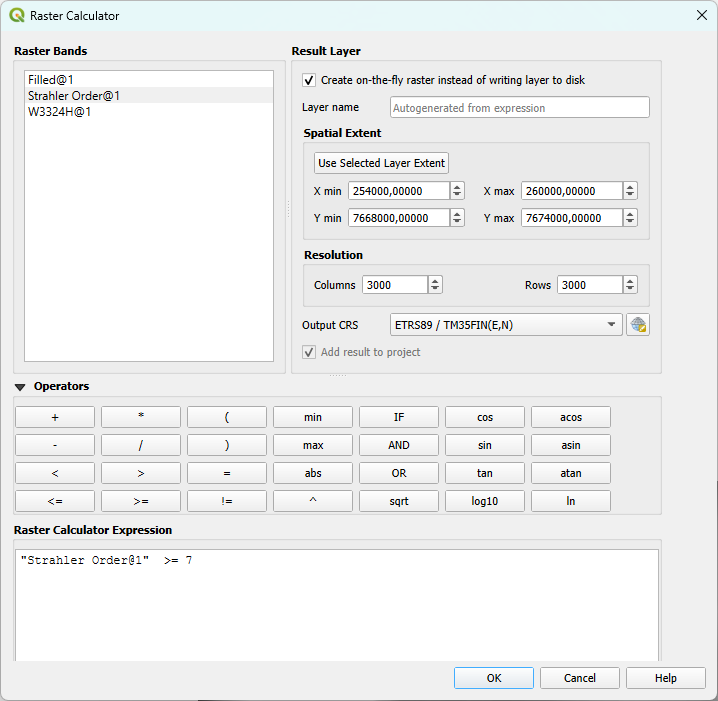Click the Layer name input field

[519, 107]
